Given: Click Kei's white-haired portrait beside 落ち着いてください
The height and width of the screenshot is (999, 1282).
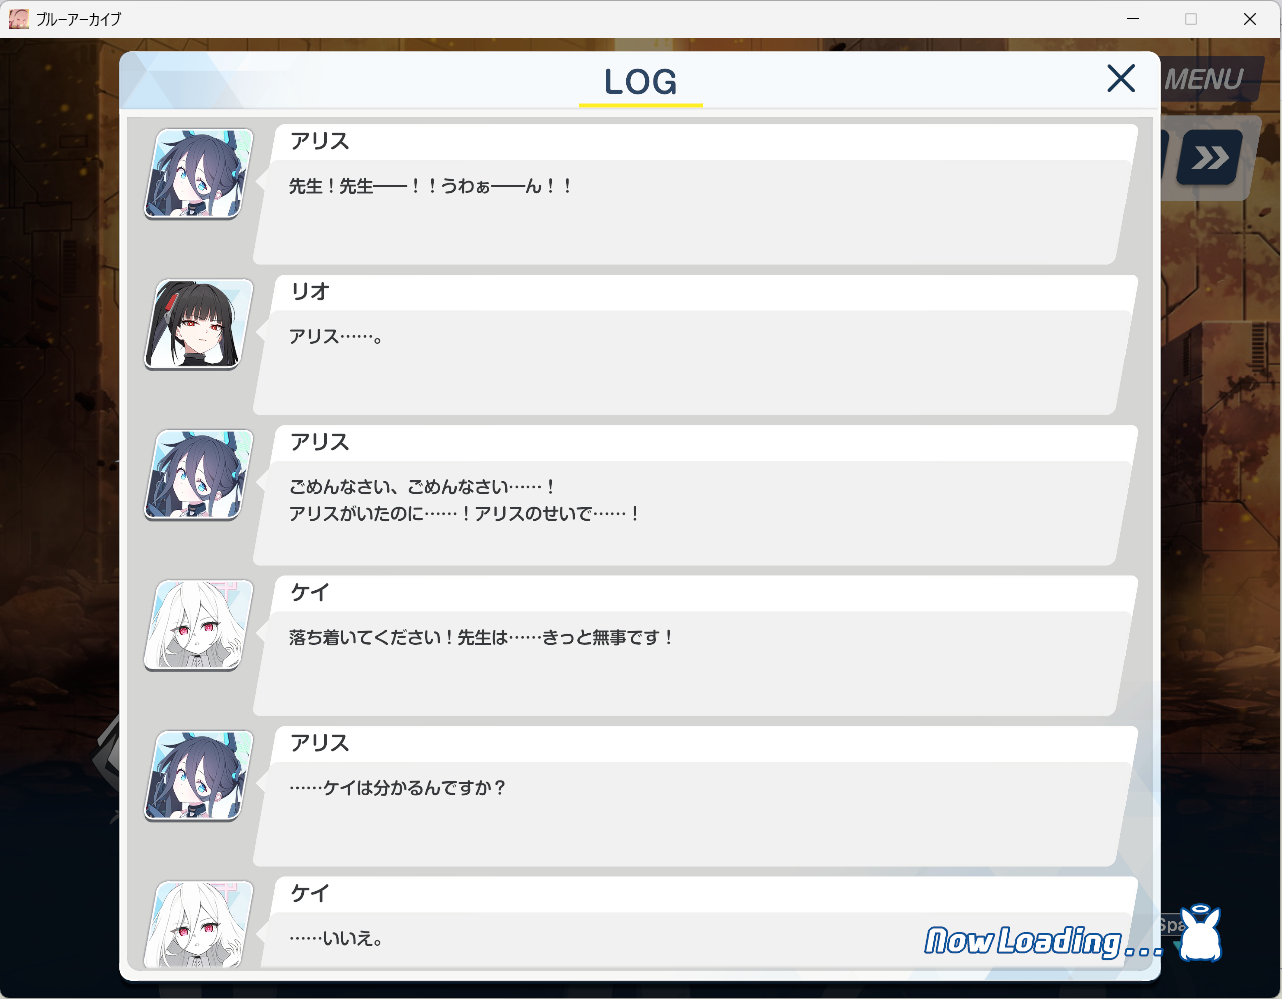Looking at the screenshot, I should (x=199, y=625).
